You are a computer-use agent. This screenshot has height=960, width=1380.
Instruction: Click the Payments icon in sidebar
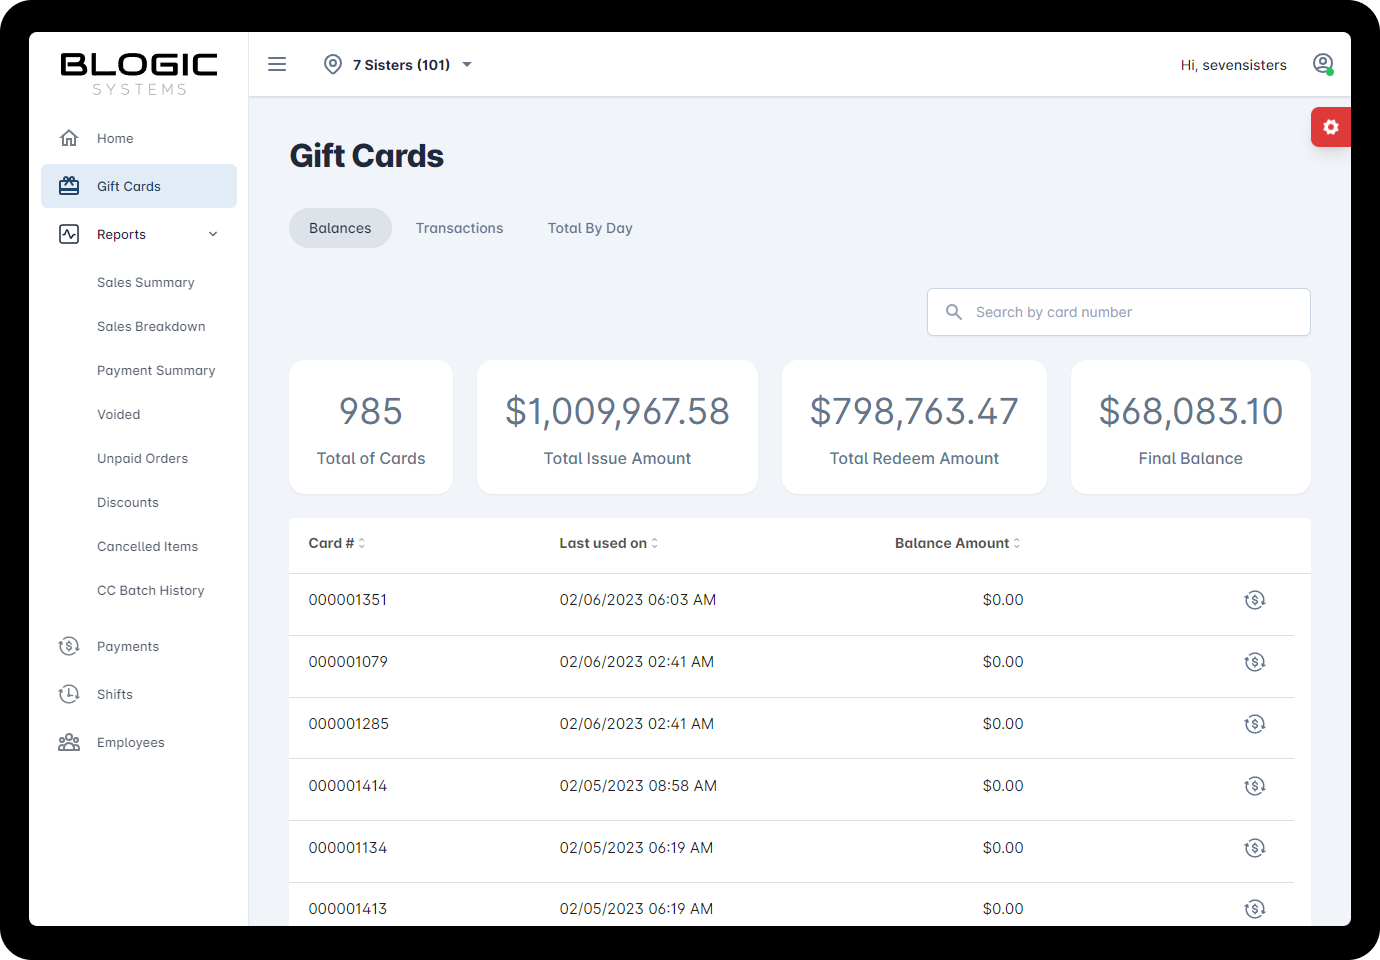(x=69, y=646)
